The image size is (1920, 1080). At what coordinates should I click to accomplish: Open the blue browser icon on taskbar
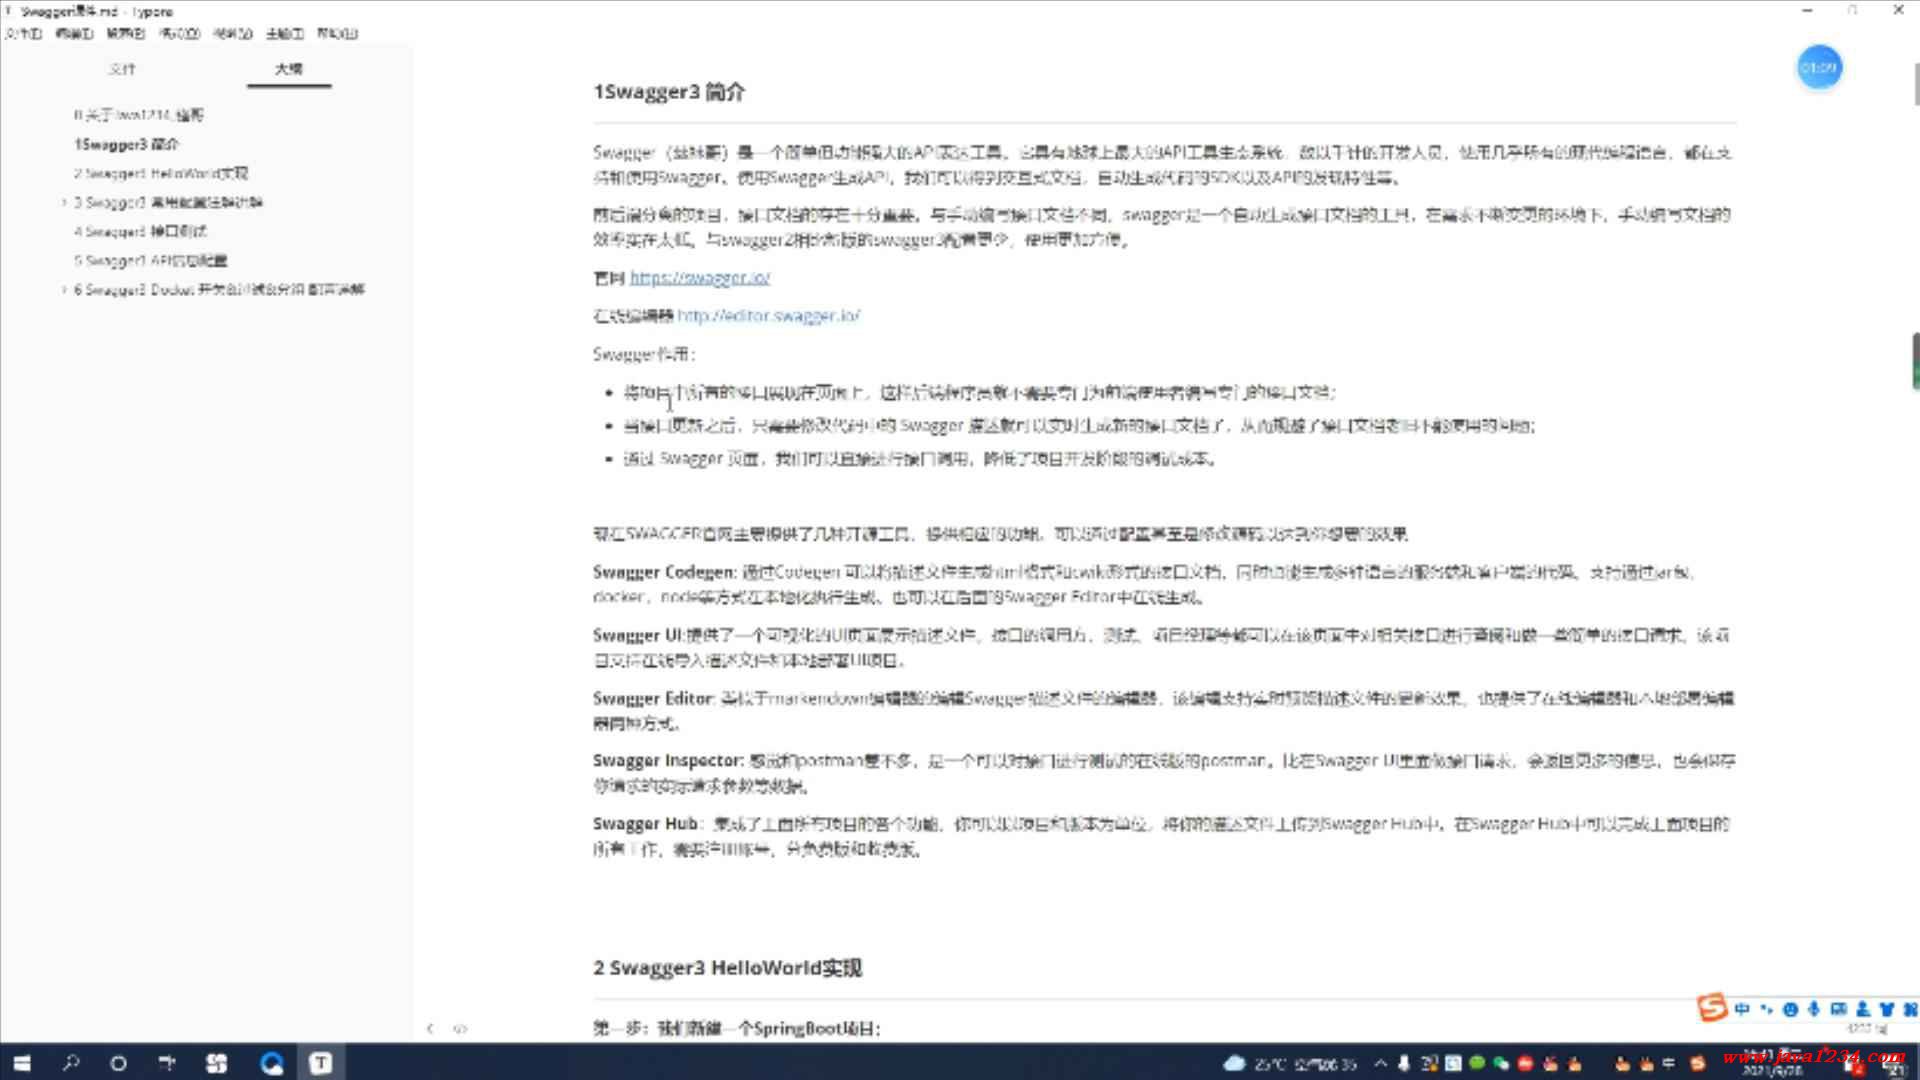pos(271,1063)
